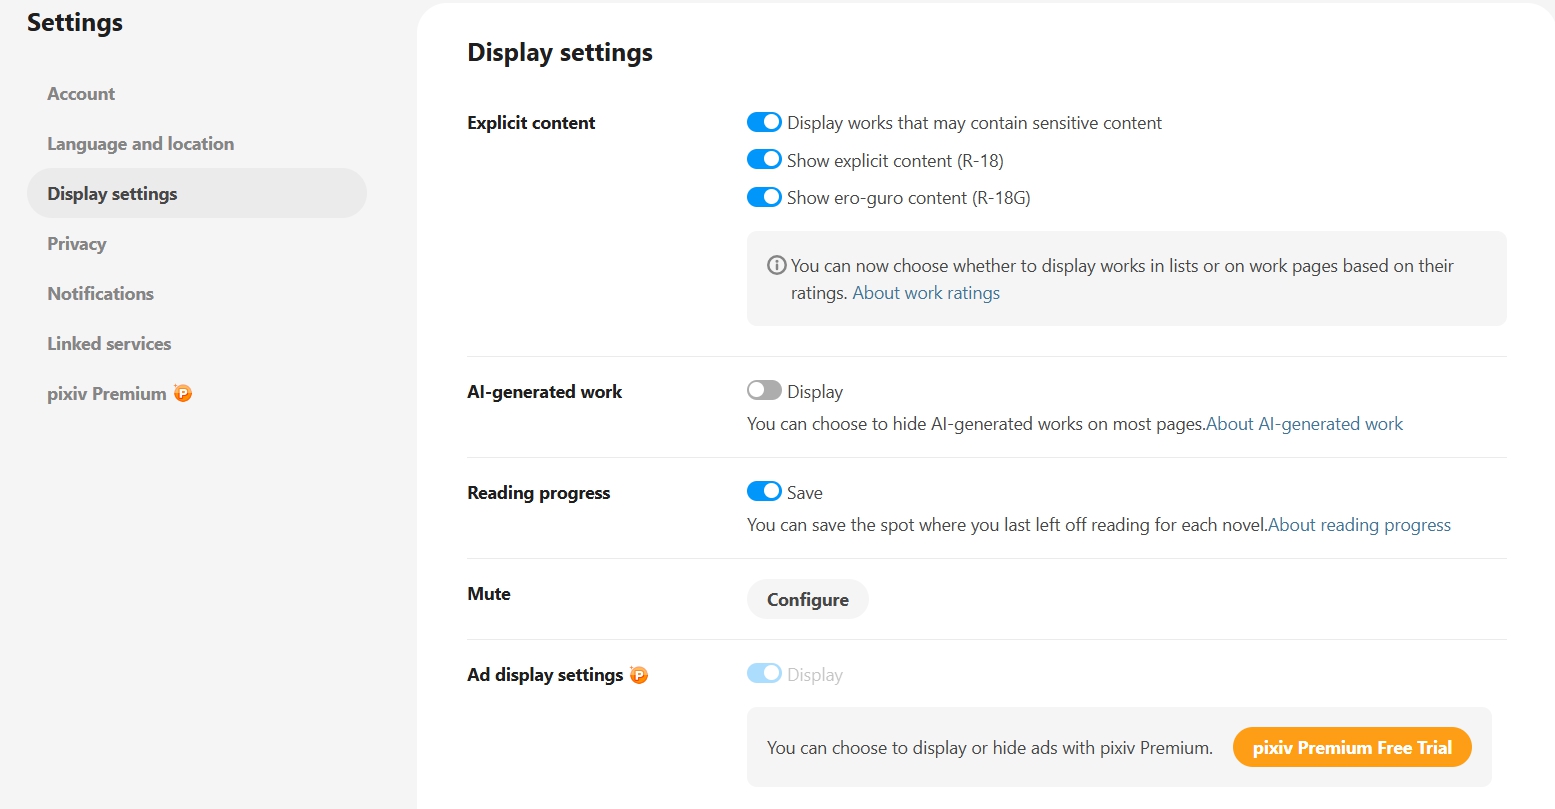
Task: Click the AI-generated work label
Action: pyautogui.click(x=544, y=392)
